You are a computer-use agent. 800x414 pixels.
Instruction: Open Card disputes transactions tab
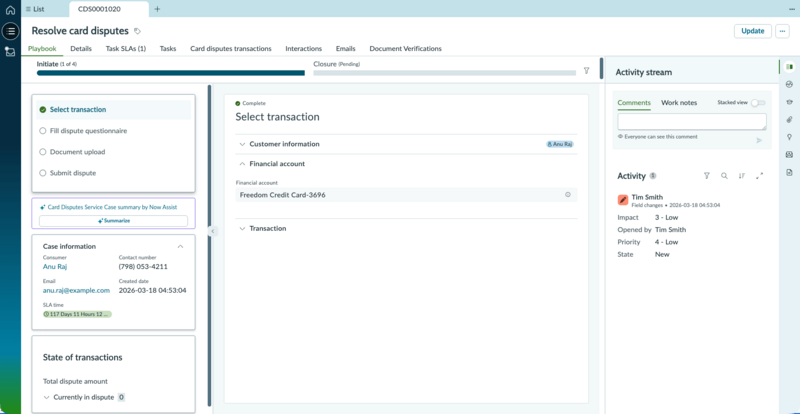(x=231, y=48)
